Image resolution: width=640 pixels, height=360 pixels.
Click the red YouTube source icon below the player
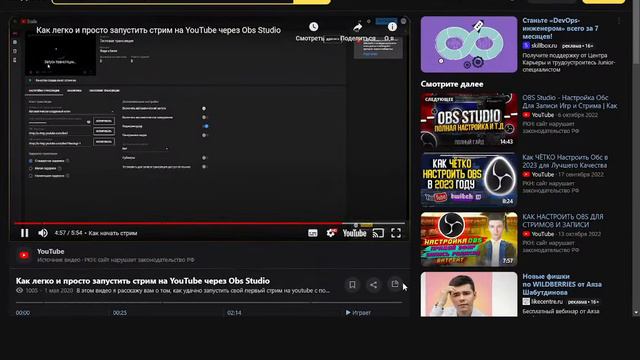pos(24,255)
